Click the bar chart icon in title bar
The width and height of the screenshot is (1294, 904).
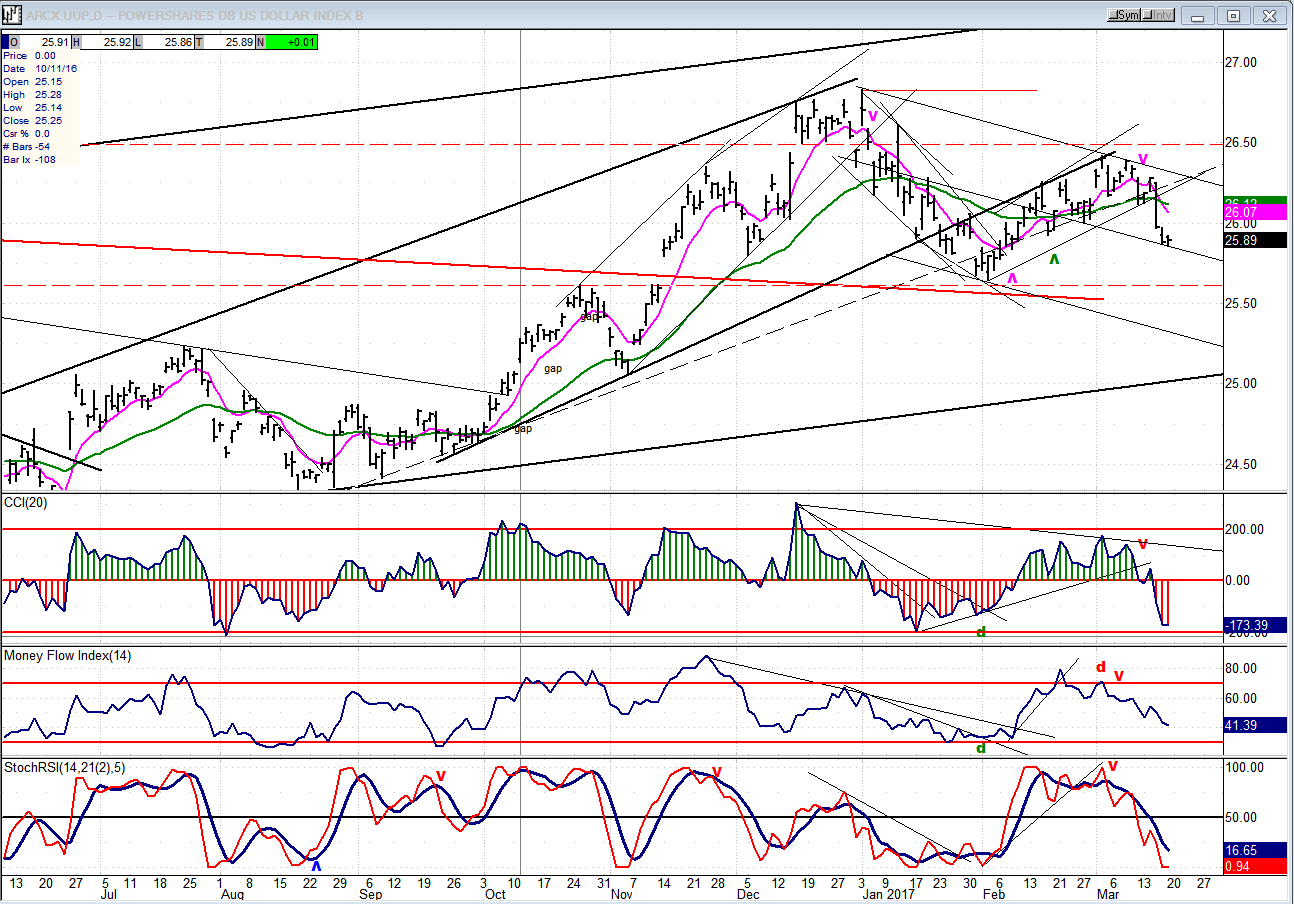point(11,15)
